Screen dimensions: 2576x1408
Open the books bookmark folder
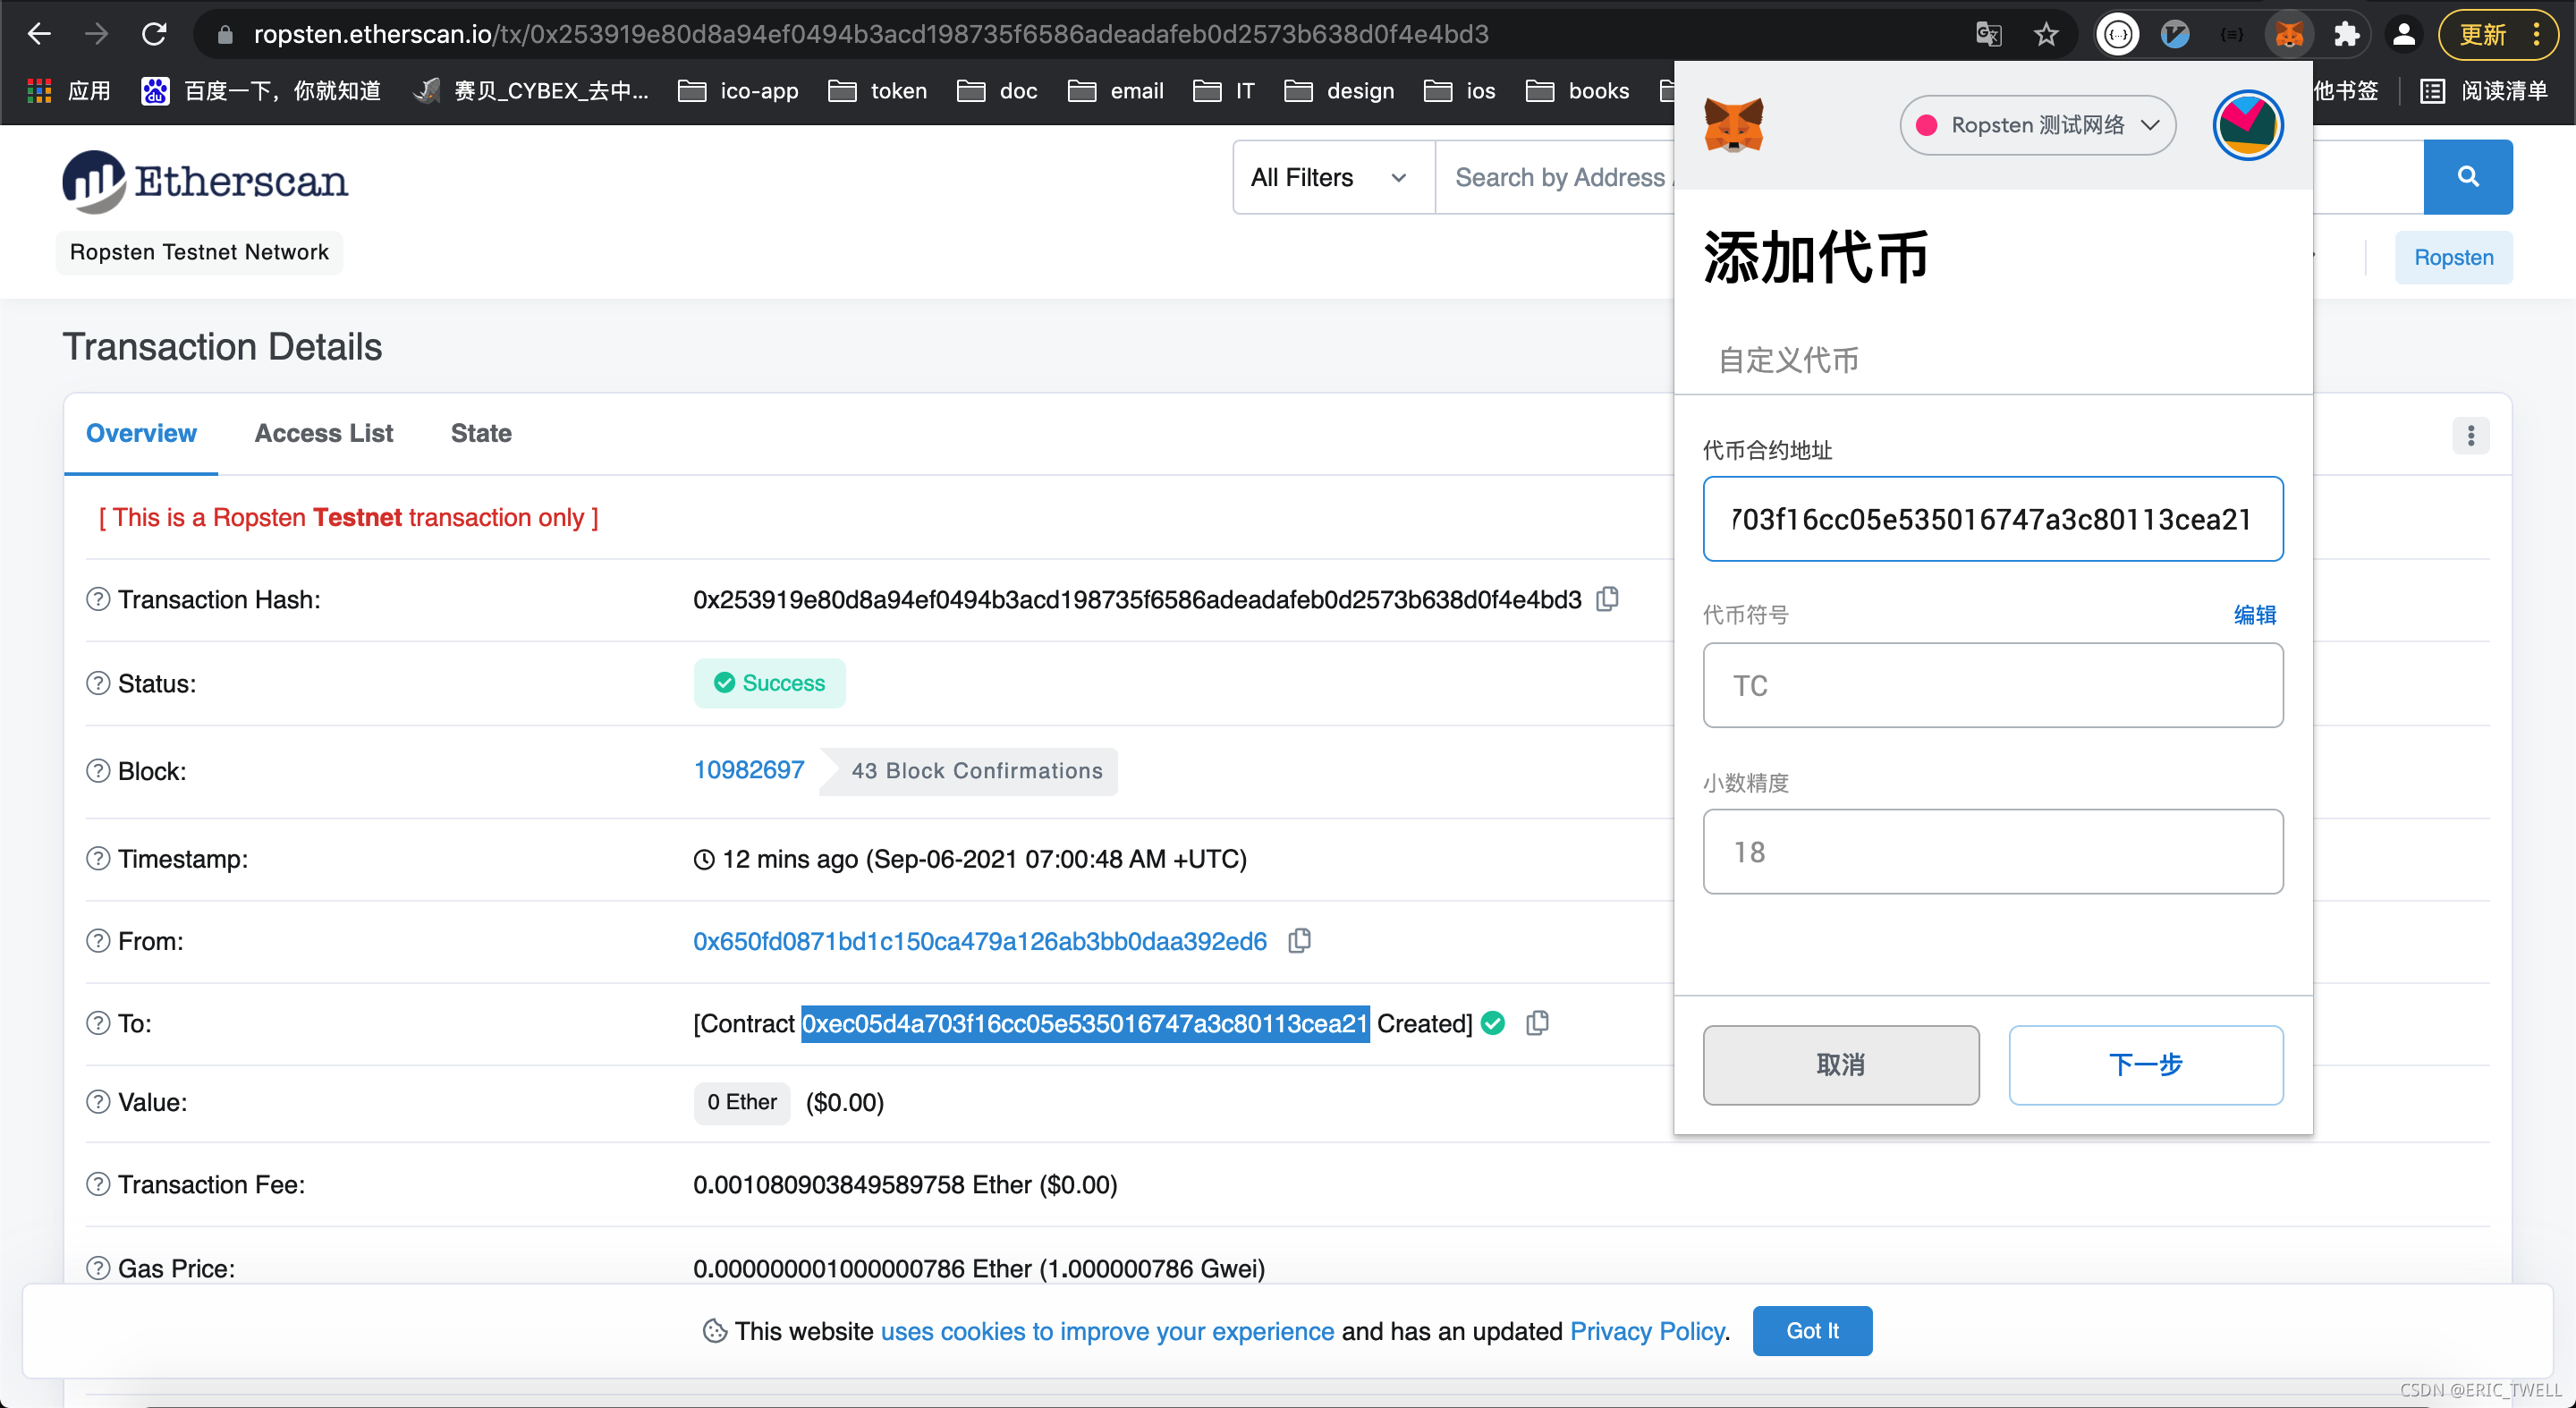coord(1578,91)
